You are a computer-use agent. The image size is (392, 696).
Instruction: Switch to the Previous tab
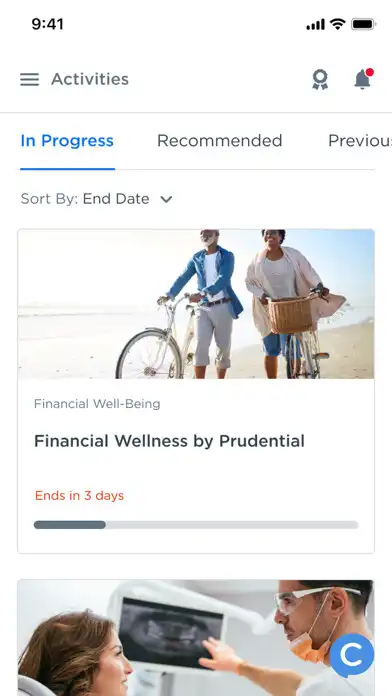[x=360, y=141]
